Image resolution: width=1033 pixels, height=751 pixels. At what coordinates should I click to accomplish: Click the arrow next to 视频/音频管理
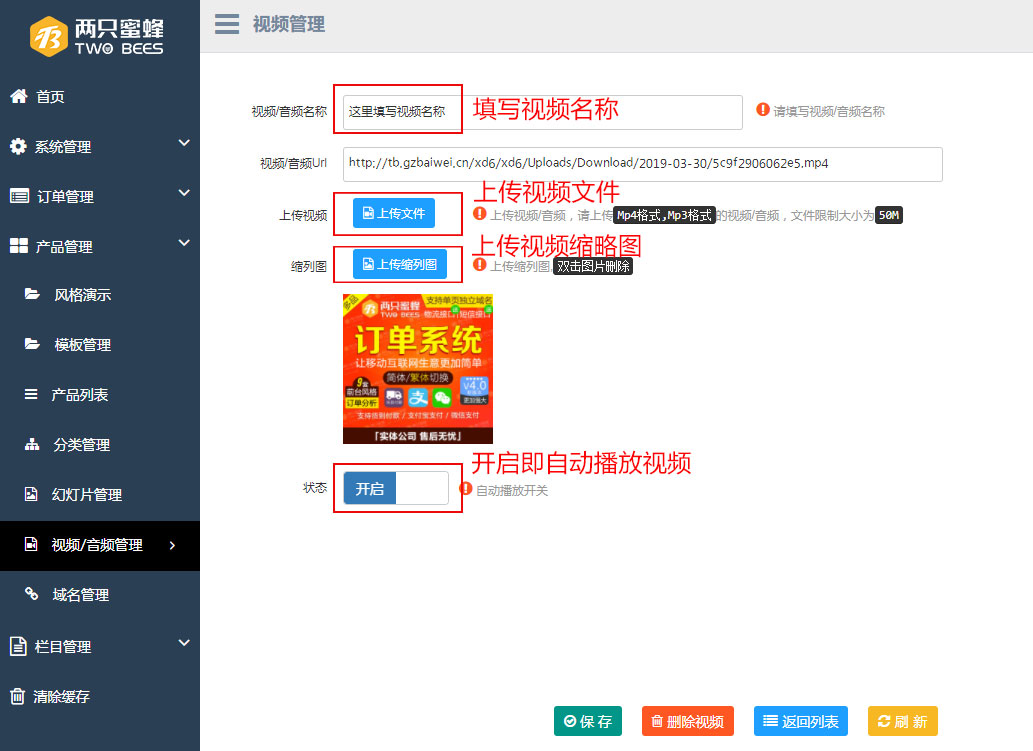click(x=173, y=545)
